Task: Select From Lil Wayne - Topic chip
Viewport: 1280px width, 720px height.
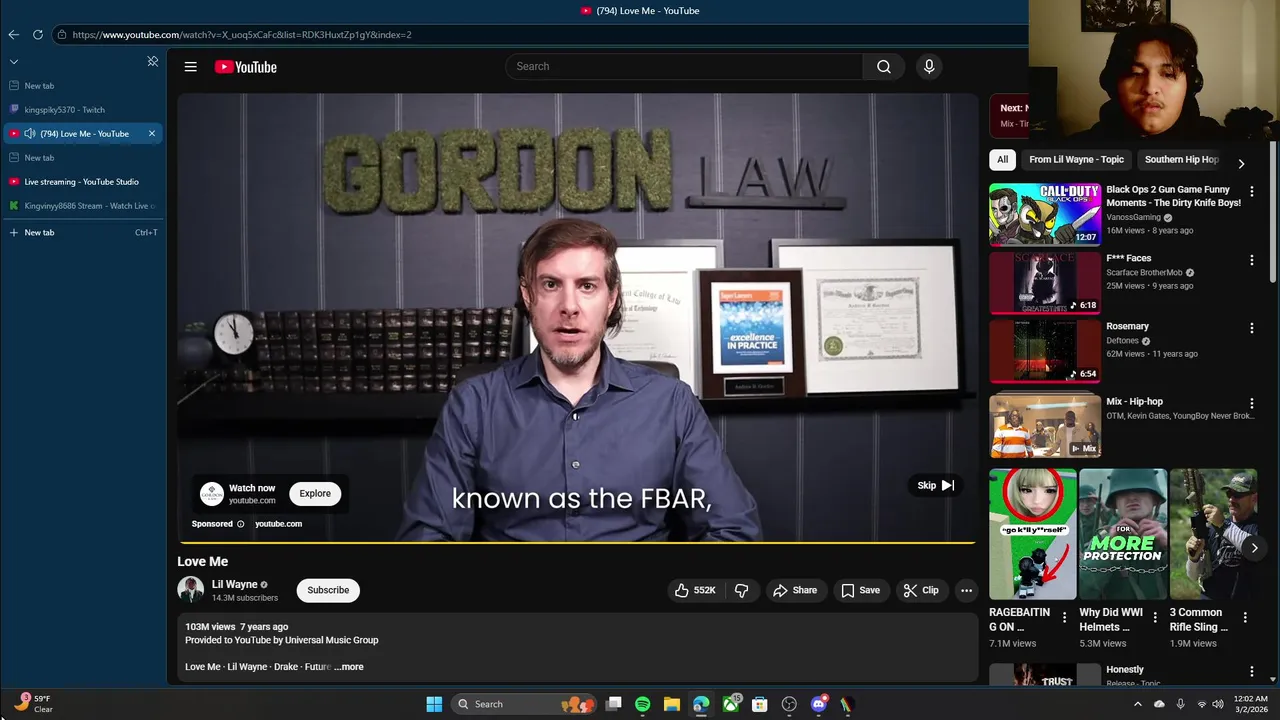Action: [1076, 159]
